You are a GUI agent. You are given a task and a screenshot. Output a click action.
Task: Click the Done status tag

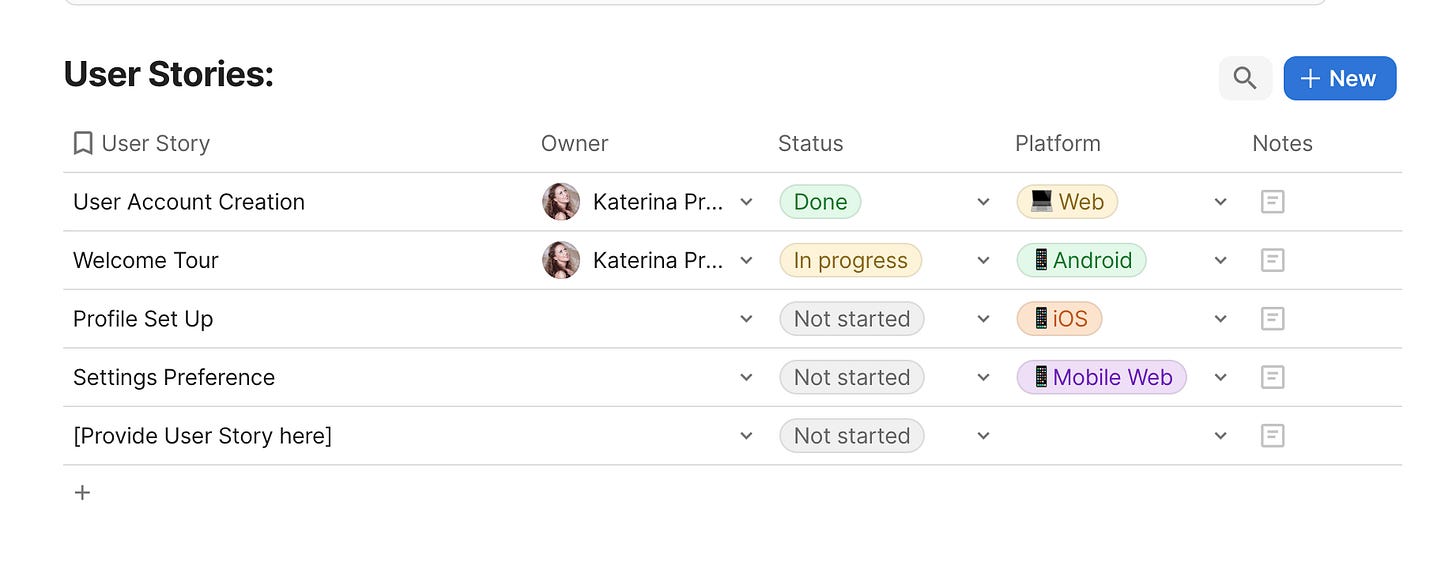[820, 202]
